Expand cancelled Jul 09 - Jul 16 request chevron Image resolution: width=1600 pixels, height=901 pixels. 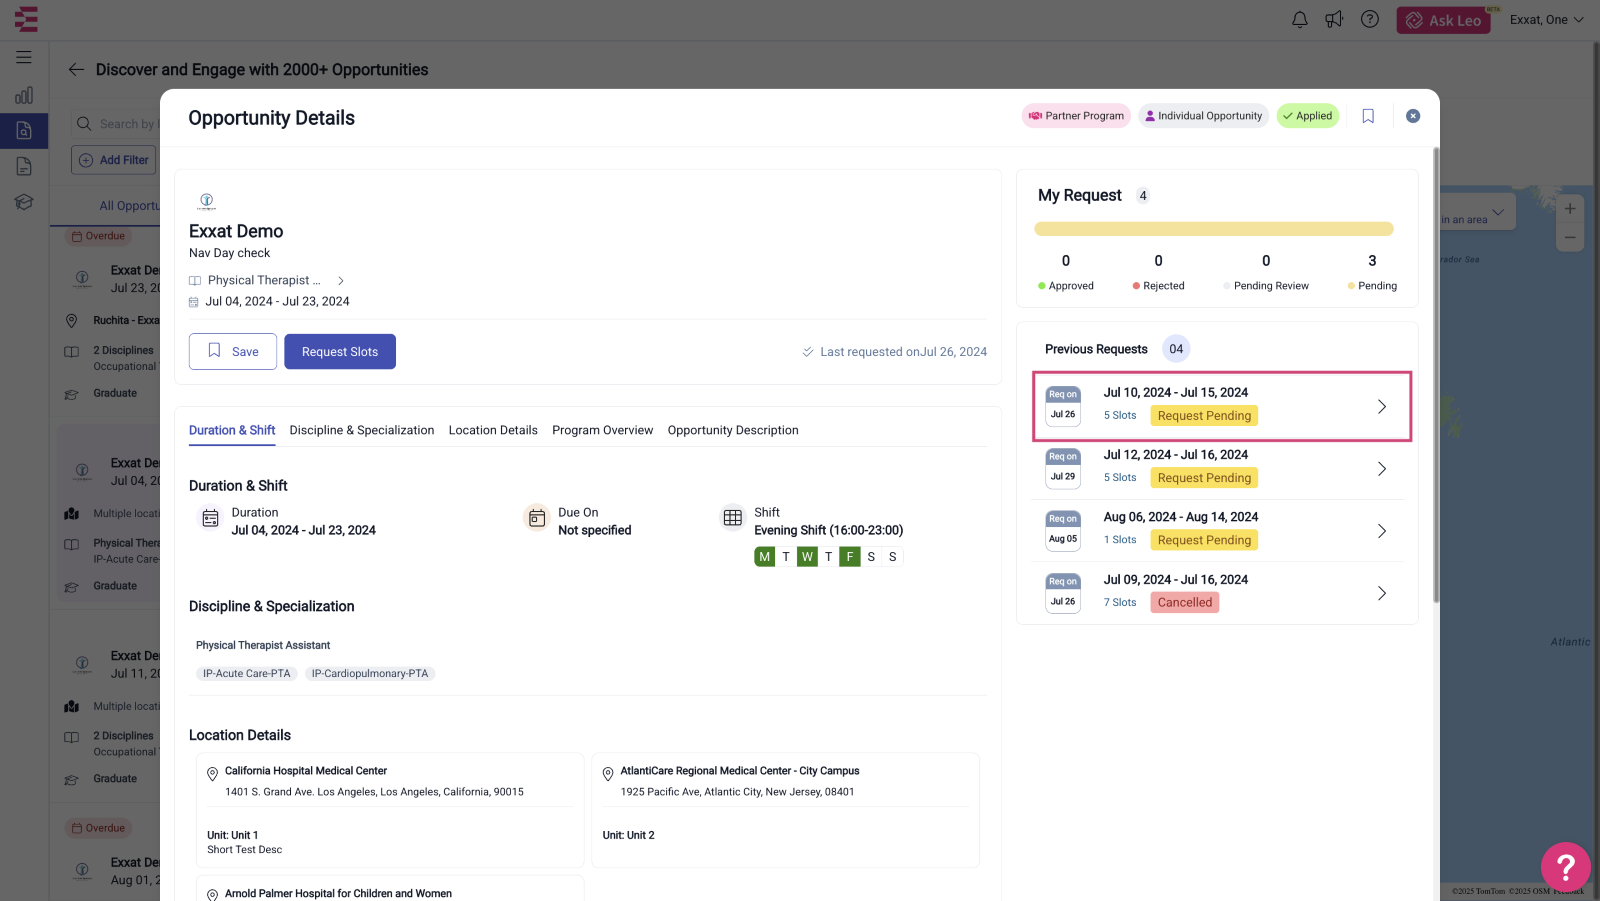click(1382, 593)
